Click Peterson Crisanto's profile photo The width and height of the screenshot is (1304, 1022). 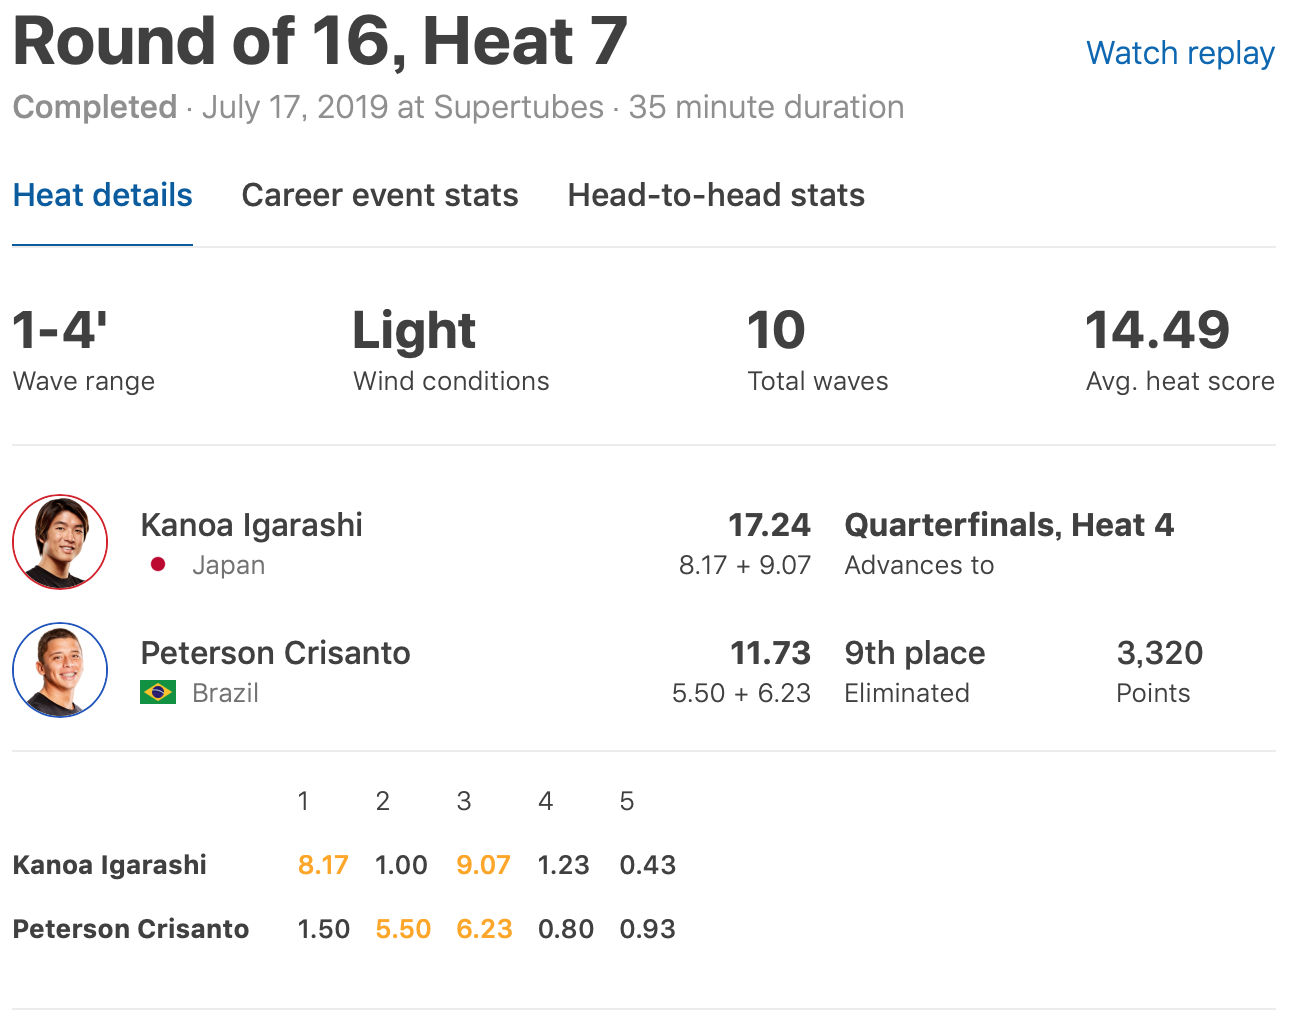(x=60, y=670)
